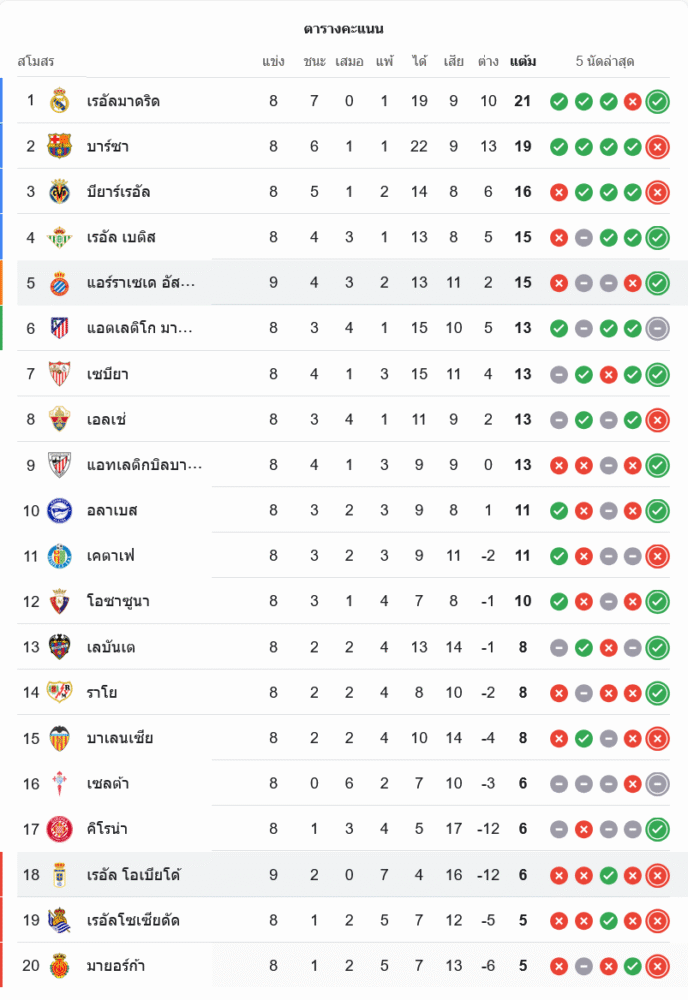Click the สโมสร club column header
This screenshot has width=688, height=1000.
tap(36, 61)
